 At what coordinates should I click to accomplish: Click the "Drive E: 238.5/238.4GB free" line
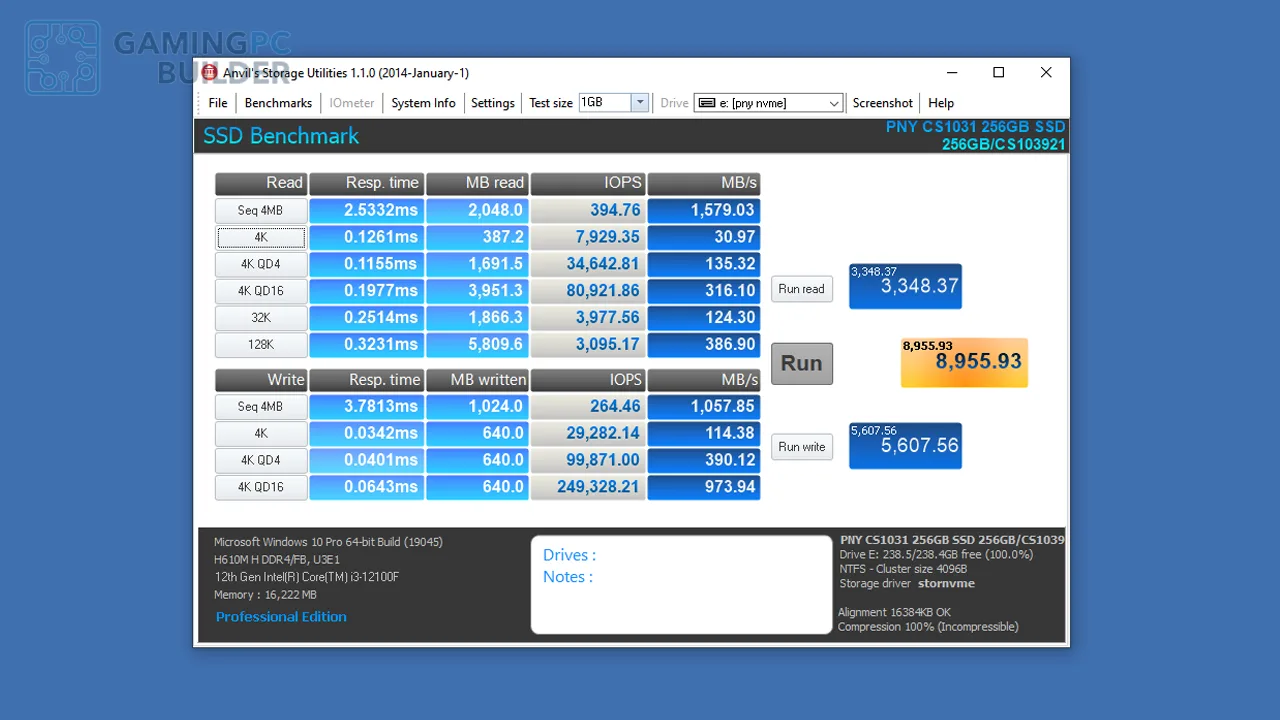[936, 554]
